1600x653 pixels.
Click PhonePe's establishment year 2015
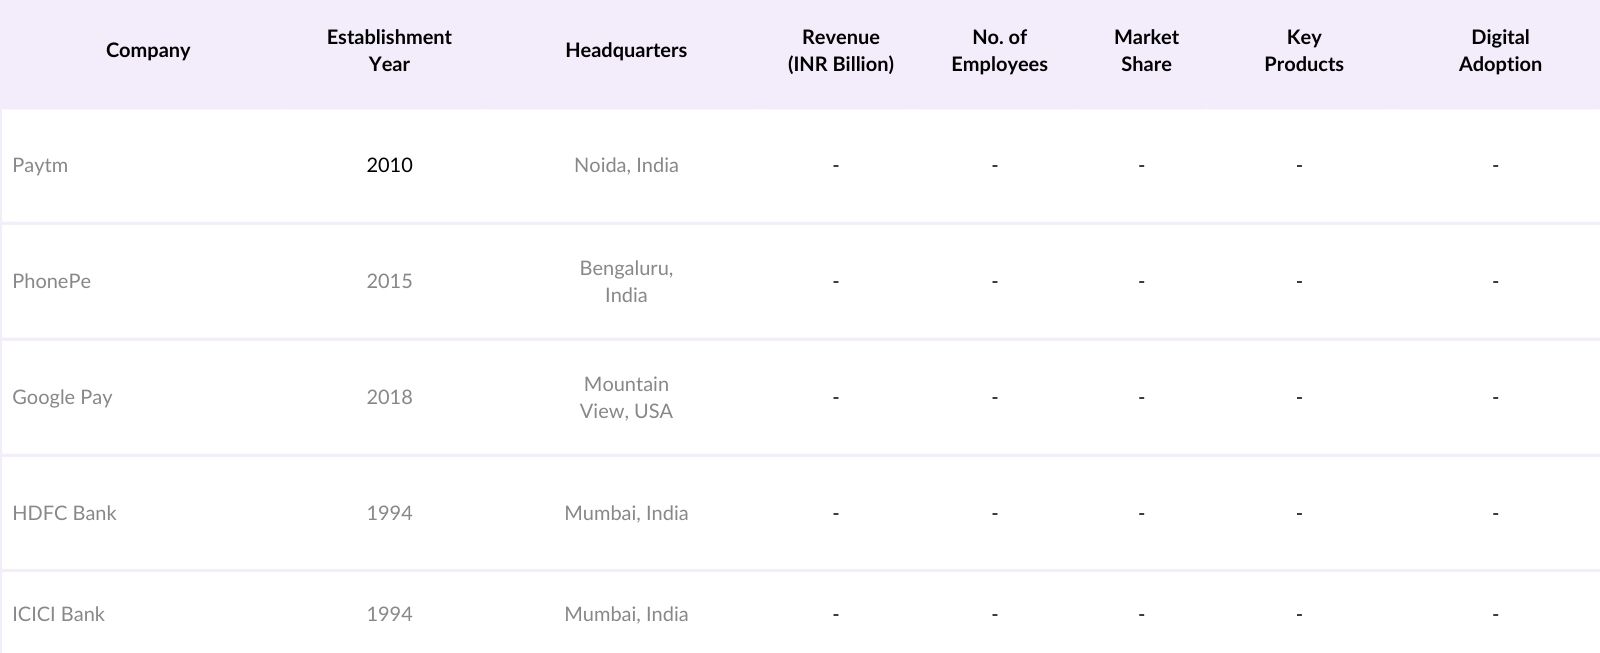click(389, 281)
